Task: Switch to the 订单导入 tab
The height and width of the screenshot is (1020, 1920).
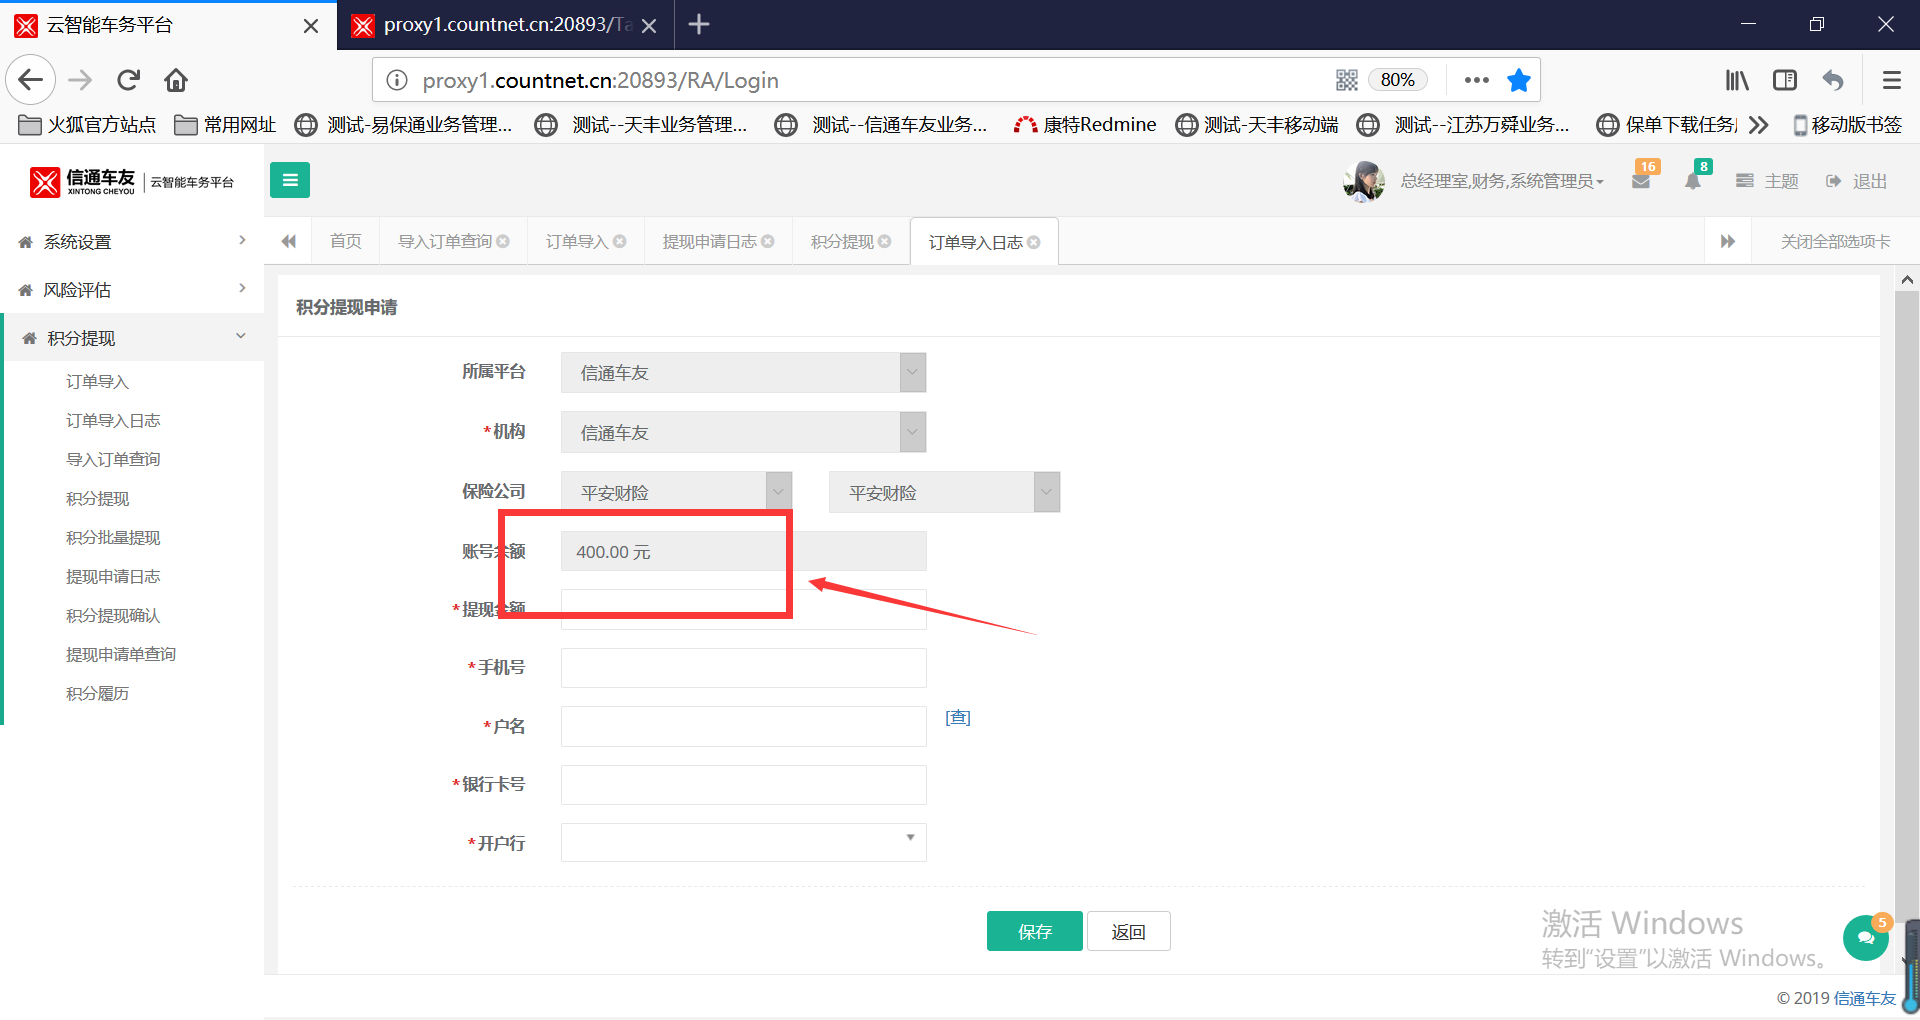Action: point(577,242)
